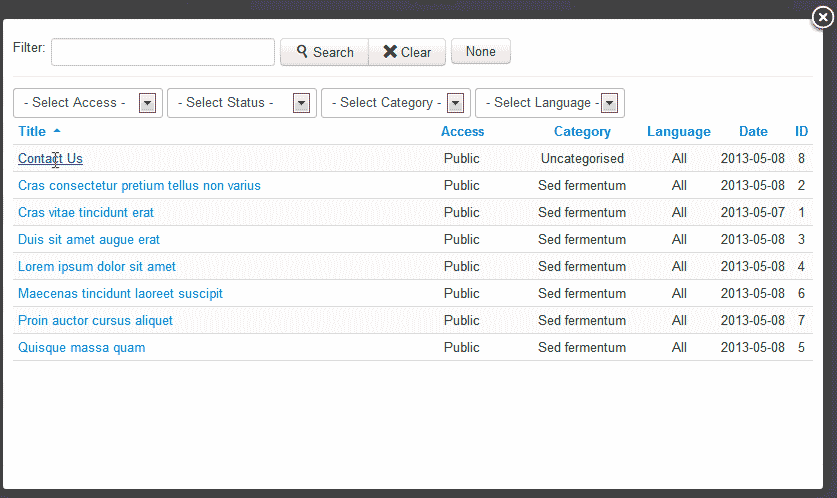Viewport: 837px width, 498px height.
Task: Click the None button
Action: pos(480,51)
